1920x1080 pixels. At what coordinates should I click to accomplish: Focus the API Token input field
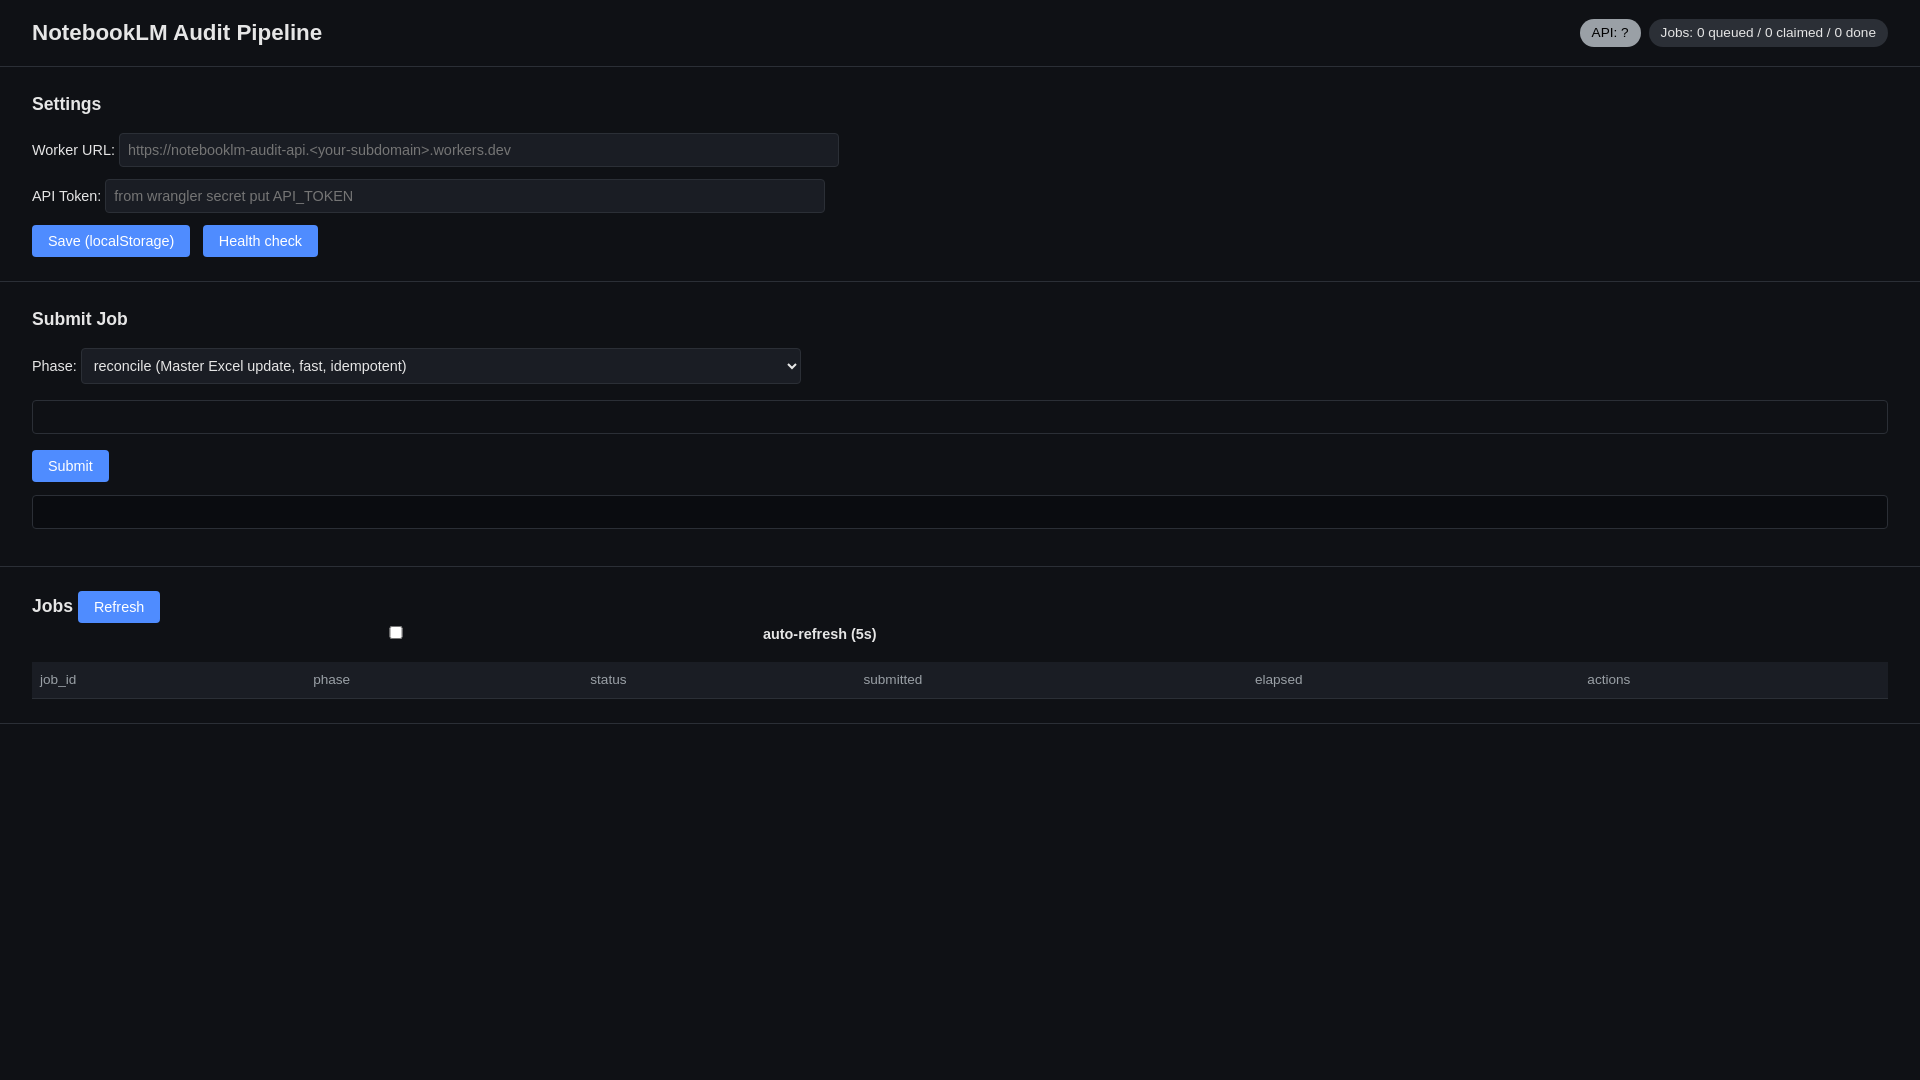(x=465, y=196)
